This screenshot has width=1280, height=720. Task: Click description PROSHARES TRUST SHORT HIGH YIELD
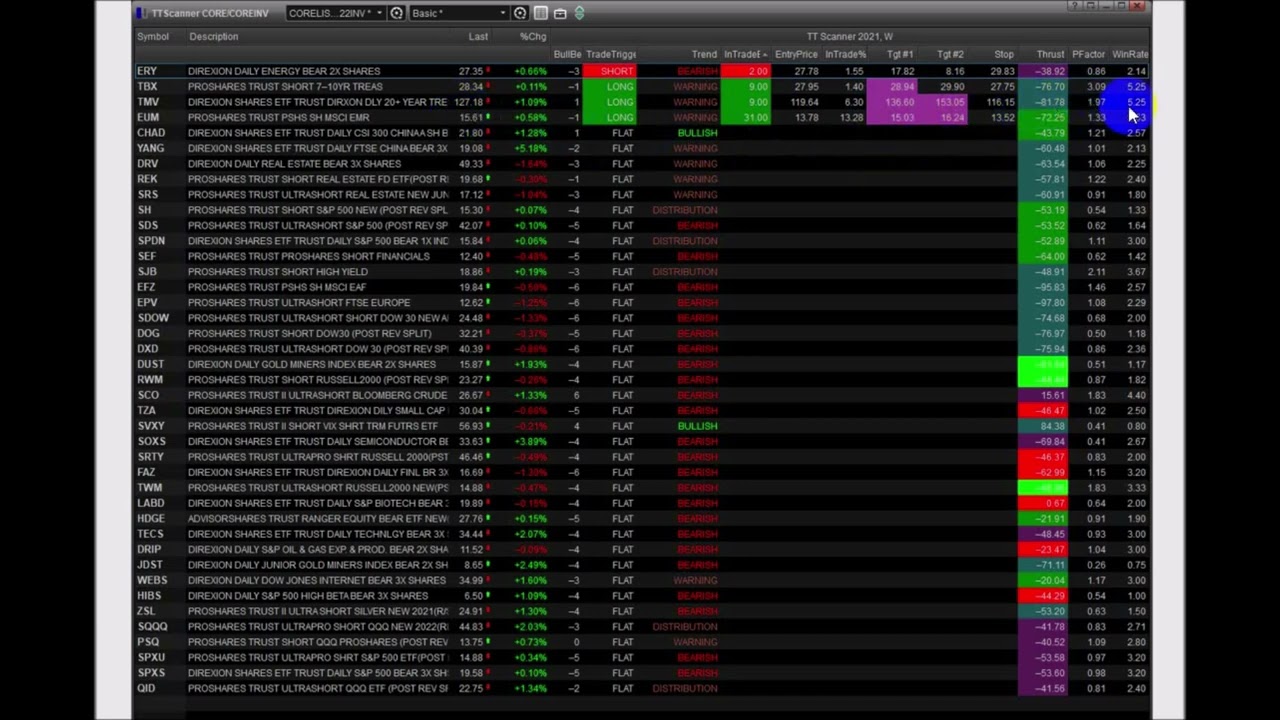(277, 272)
